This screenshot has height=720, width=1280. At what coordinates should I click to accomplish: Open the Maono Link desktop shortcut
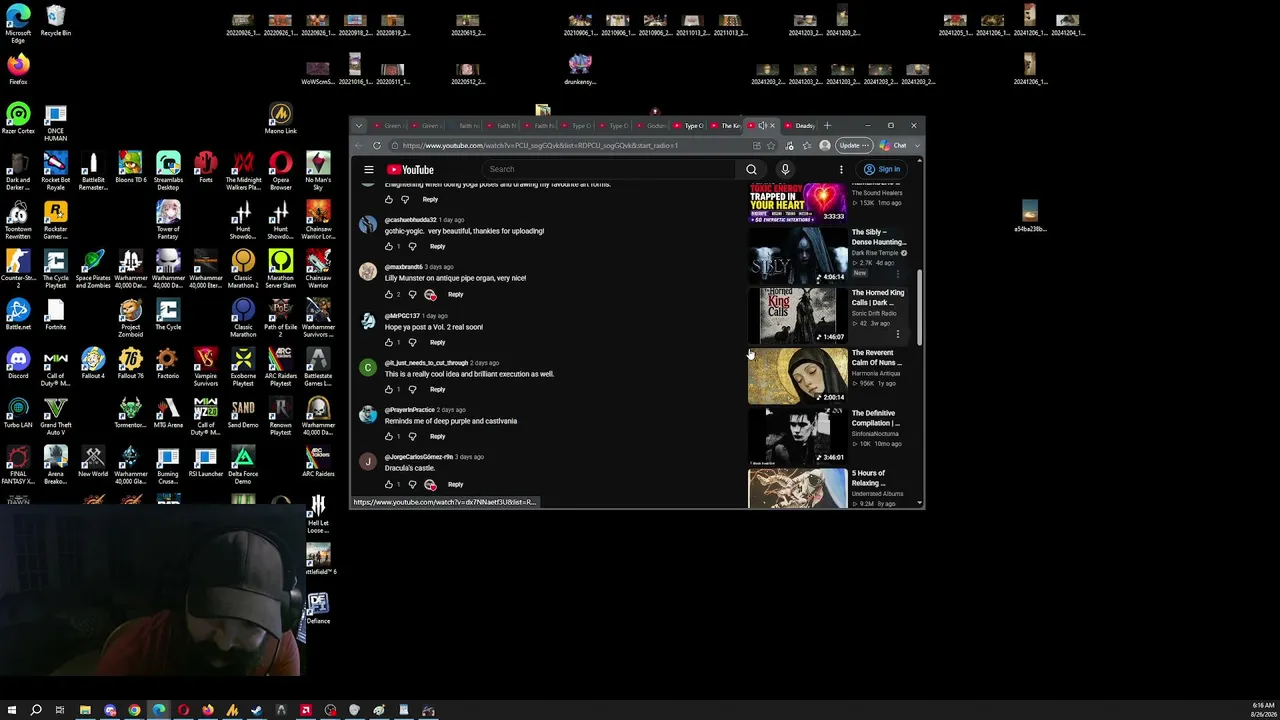281,118
